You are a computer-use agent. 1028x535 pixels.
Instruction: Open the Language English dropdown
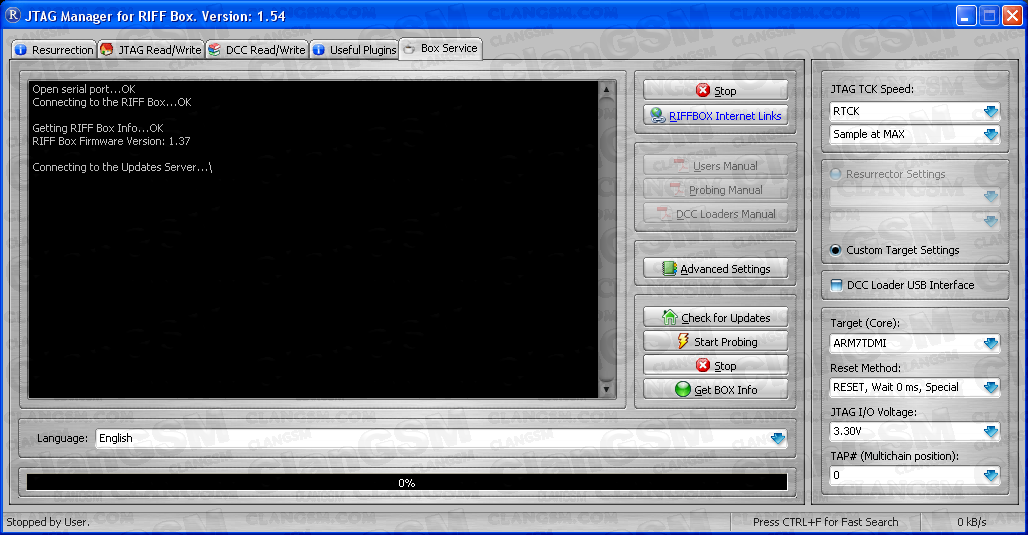click(778, 438)
